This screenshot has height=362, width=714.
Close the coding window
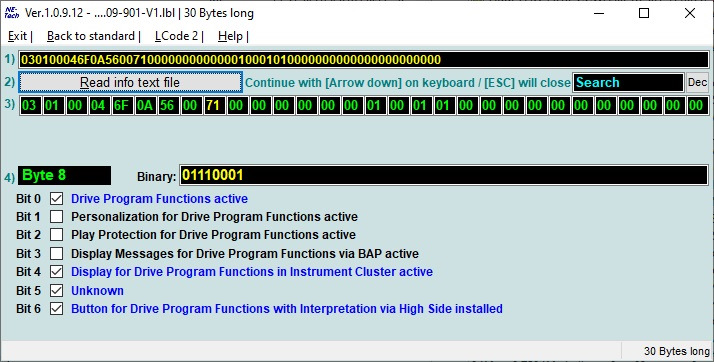690,13
